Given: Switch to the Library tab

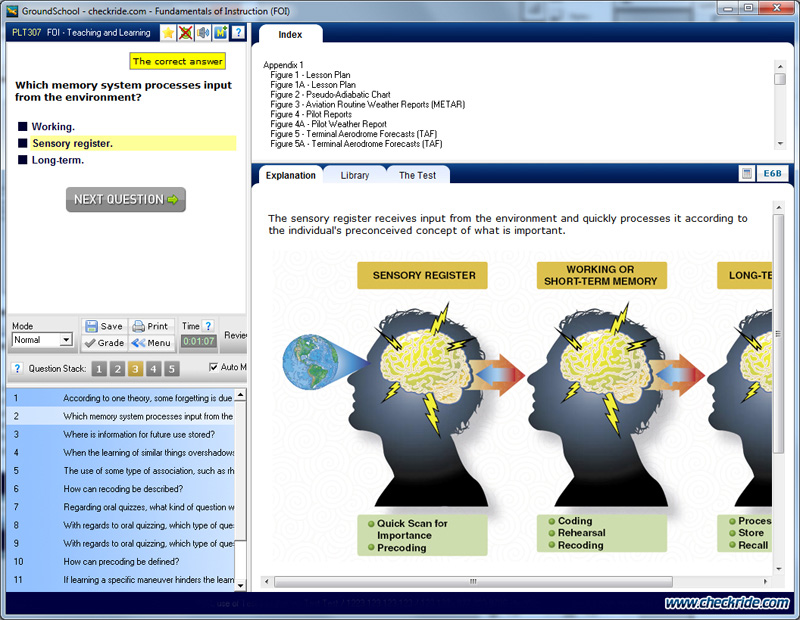Looking at the screenshot, I should (354, 175).
